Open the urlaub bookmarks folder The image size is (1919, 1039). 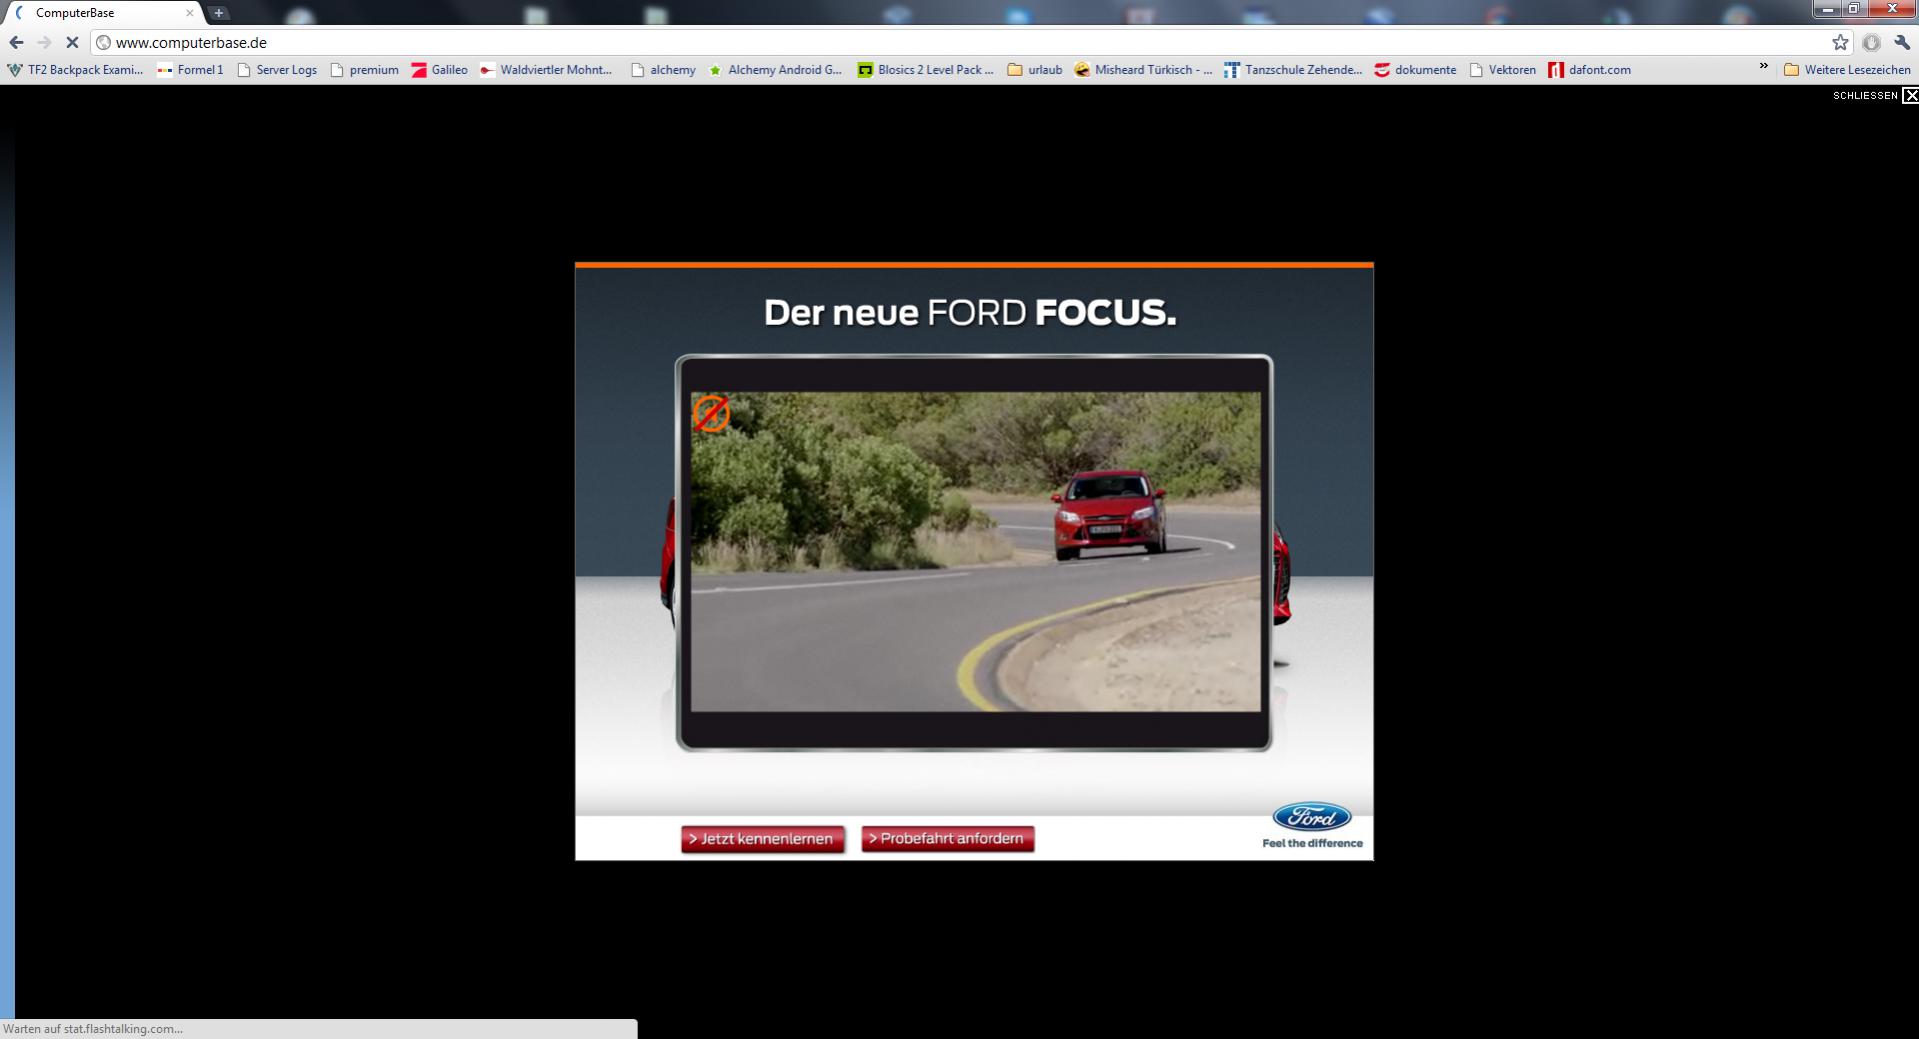(1035, 70)
